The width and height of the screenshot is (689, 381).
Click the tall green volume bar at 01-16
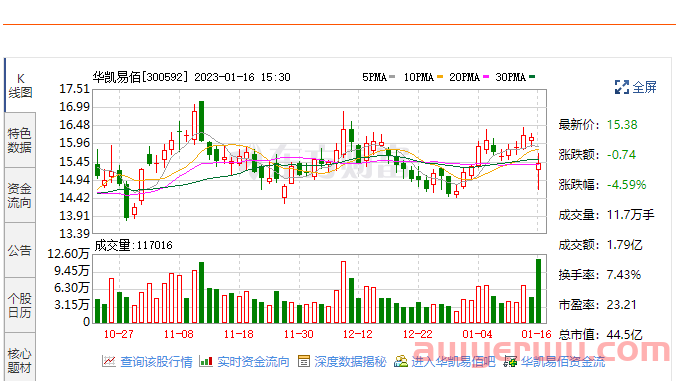click(x=538, y=291)
